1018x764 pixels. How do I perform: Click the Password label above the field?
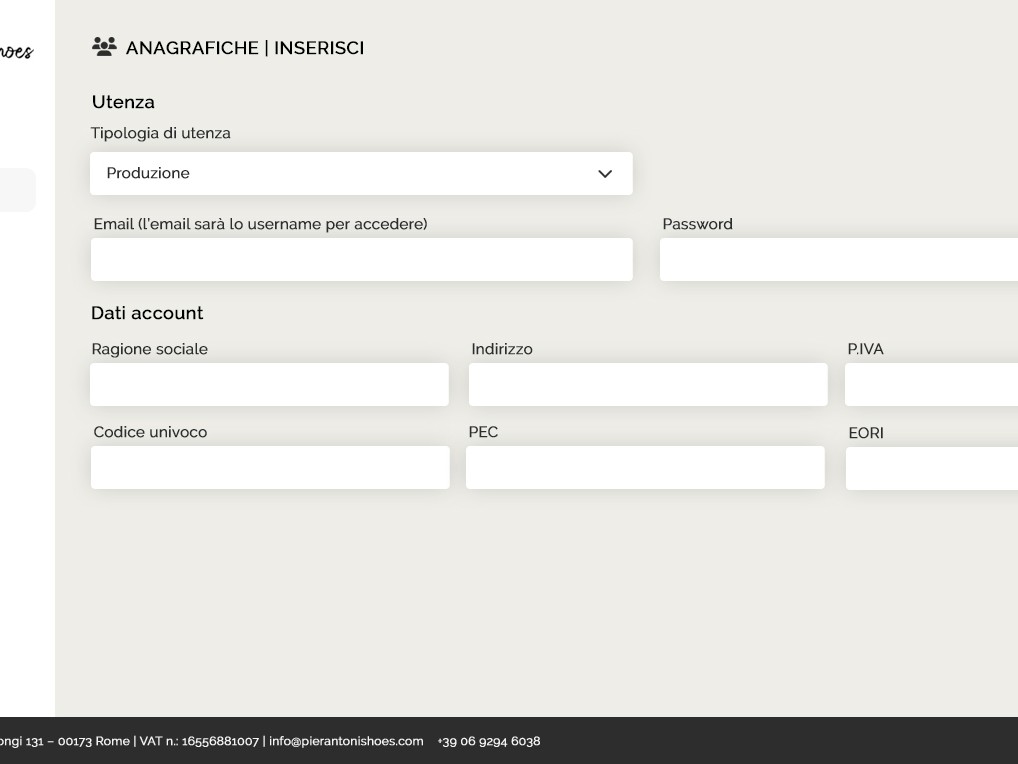click(697, 224)
